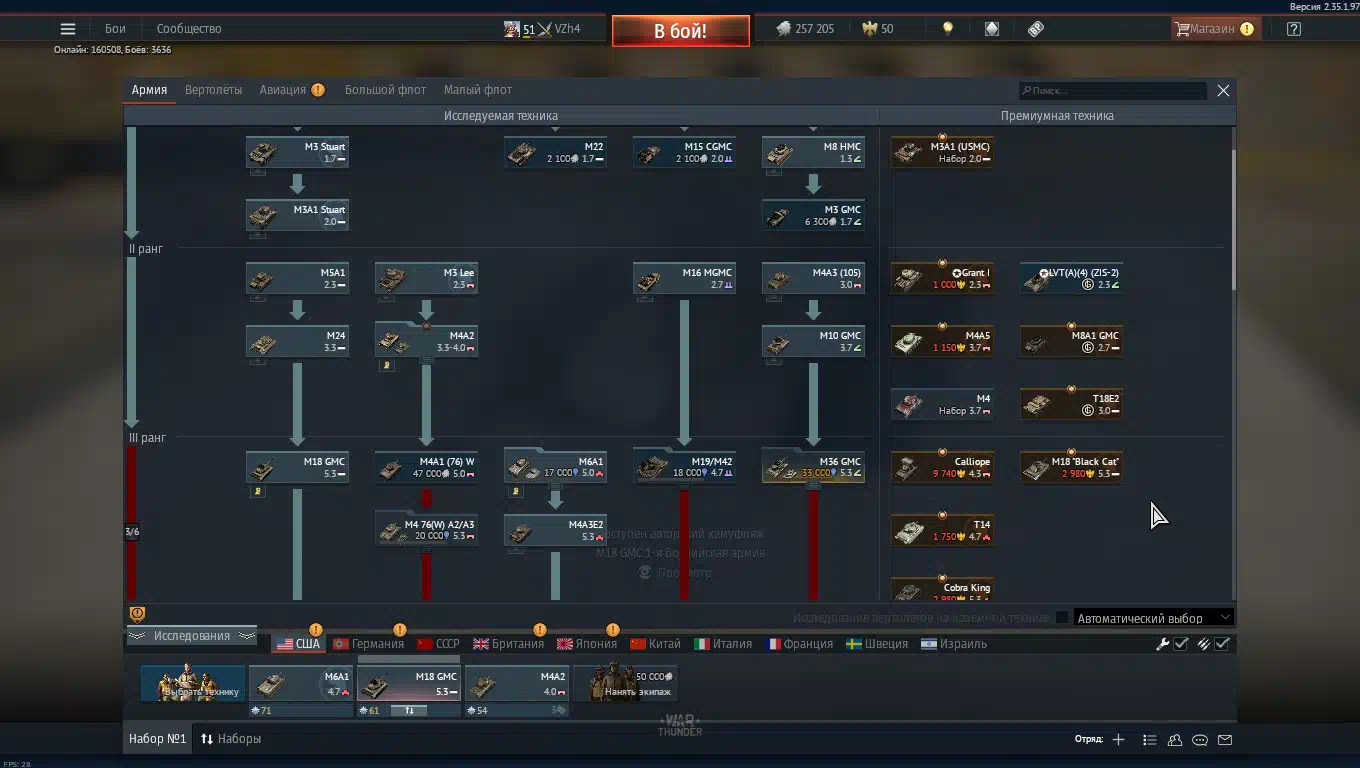The image size is (1360, 768).
Task: Open the help question mark icon
Action: [1294, 29]
